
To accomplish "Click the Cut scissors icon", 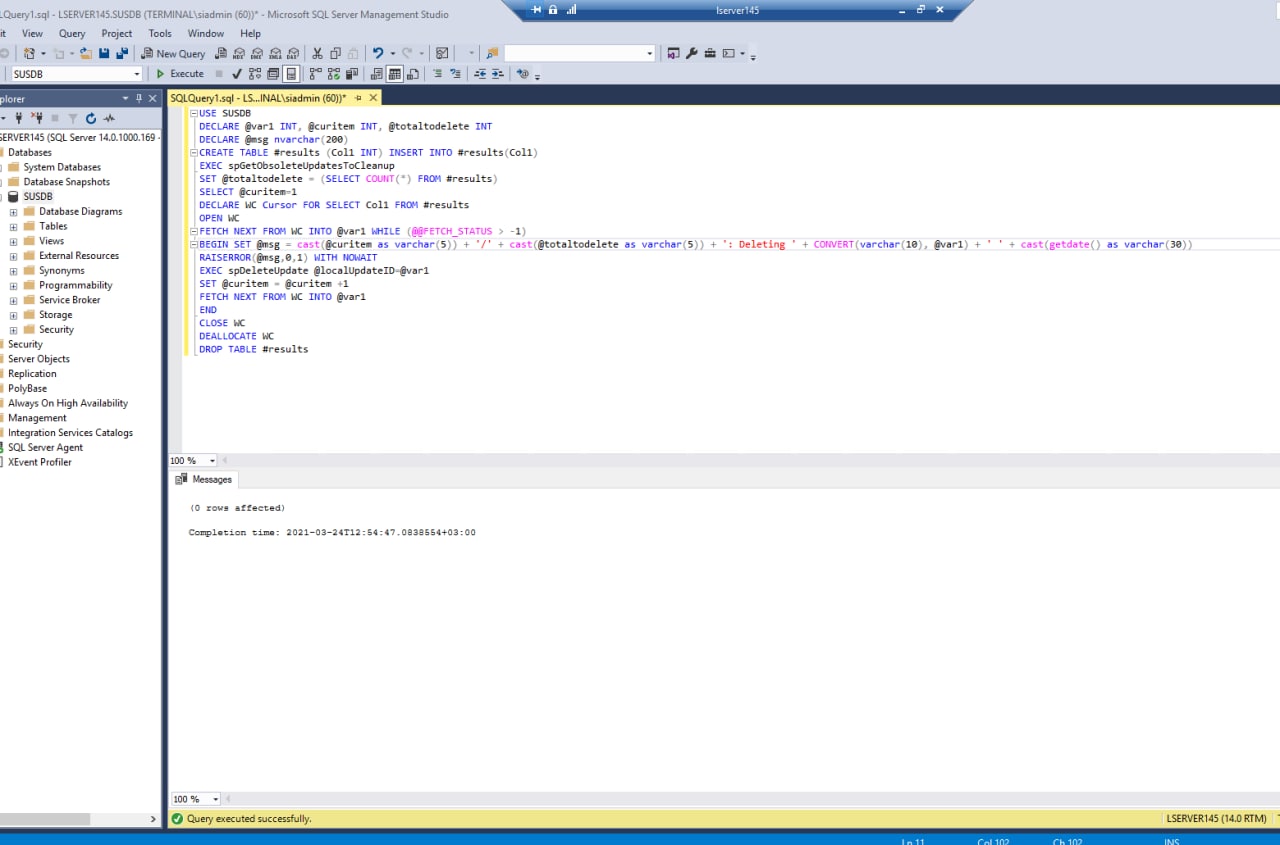I will click(317, 53).
